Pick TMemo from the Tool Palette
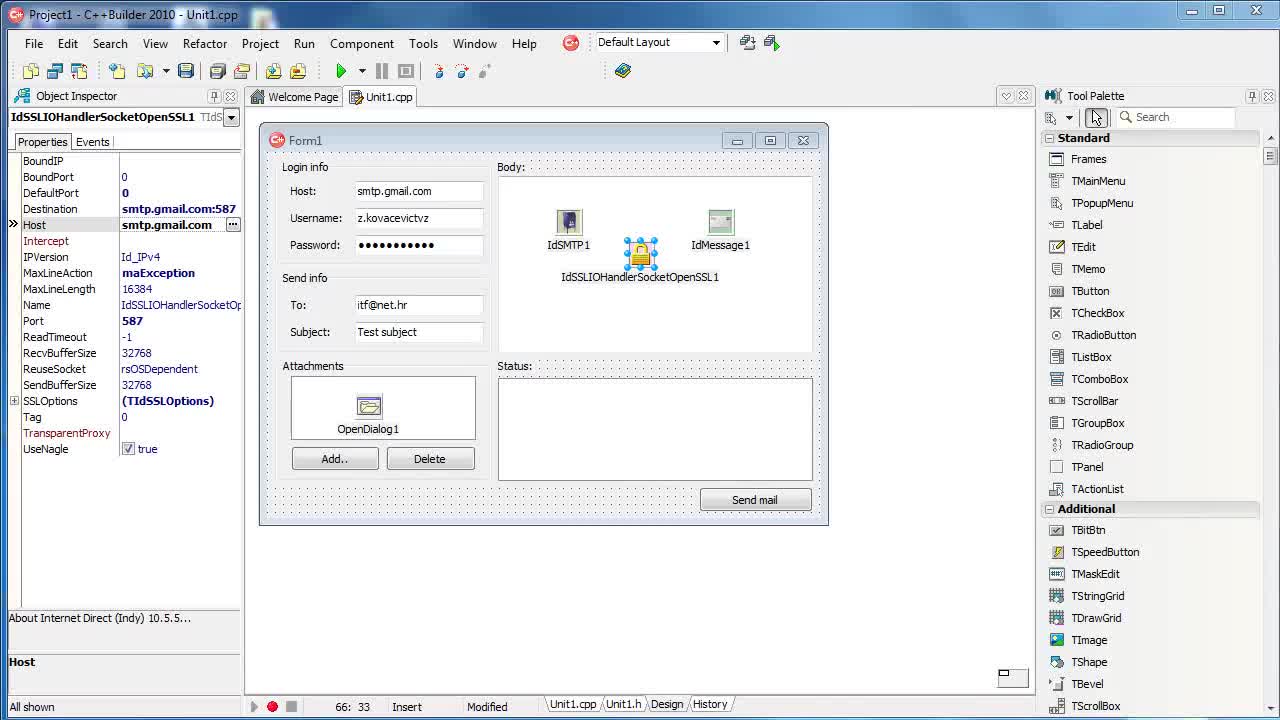The image size is (1280, 720). (1088, 269)
